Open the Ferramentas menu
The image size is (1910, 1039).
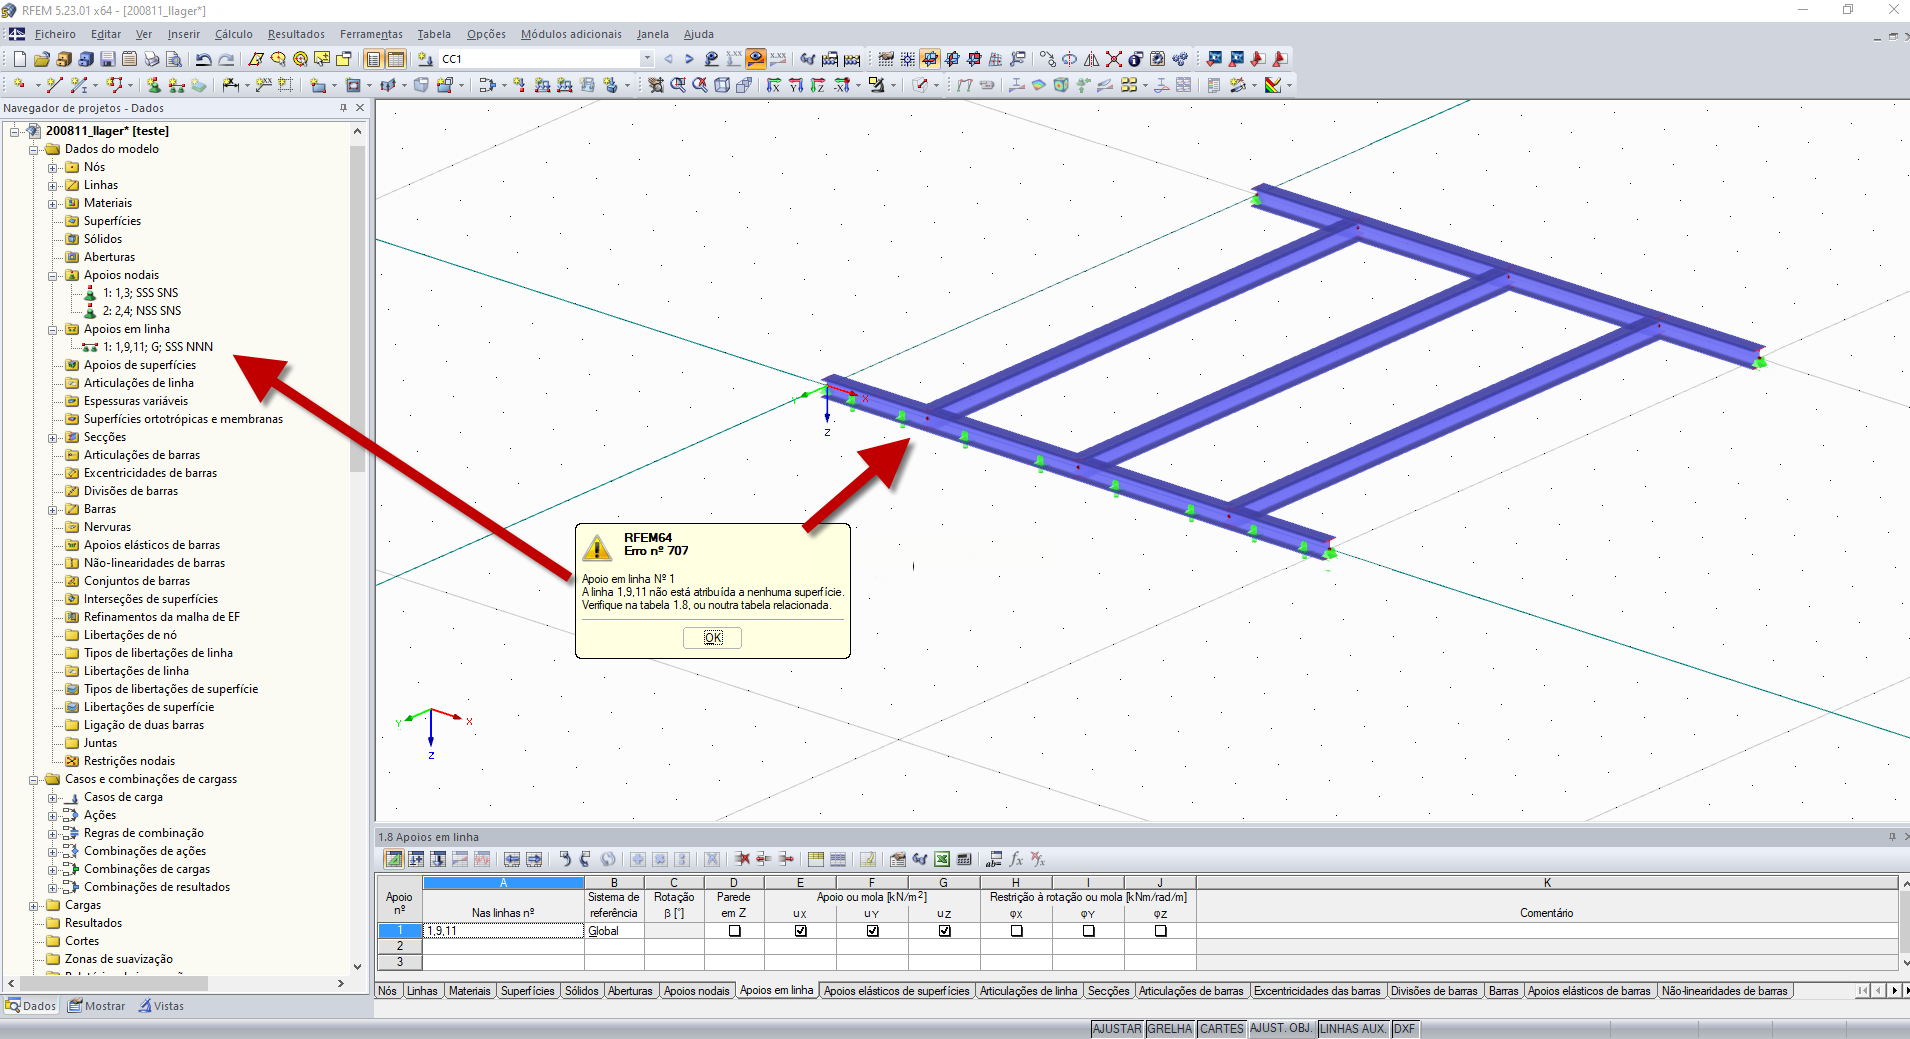point(371,34)
